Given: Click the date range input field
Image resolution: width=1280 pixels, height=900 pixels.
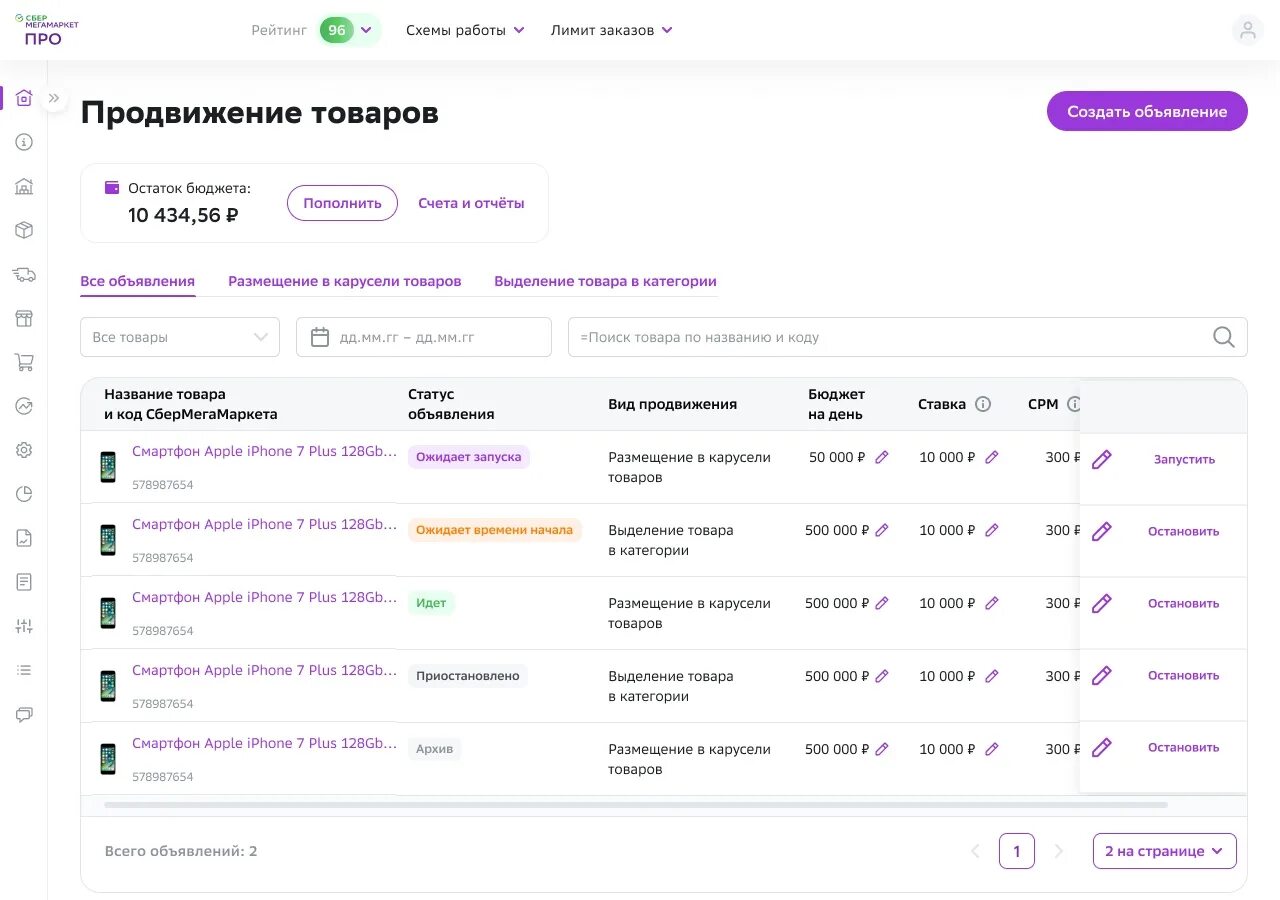Looking at the screenshot, I should pos(423,337).
